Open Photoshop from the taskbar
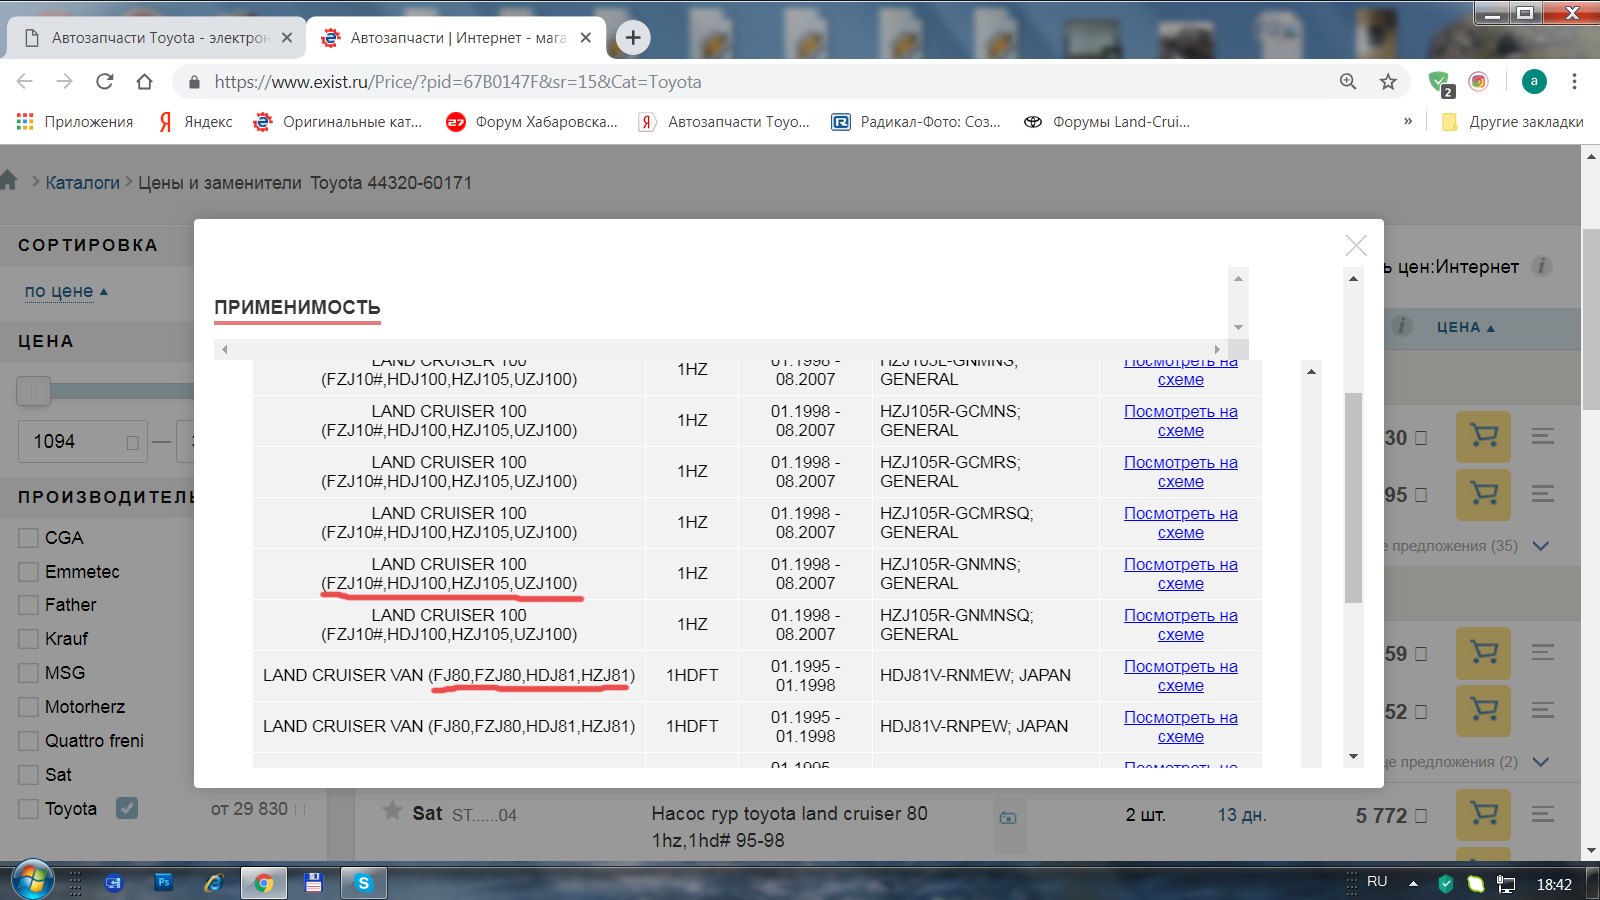Image resolution: width=1600 pixels, height=900 pixels. tap(163, 883)
